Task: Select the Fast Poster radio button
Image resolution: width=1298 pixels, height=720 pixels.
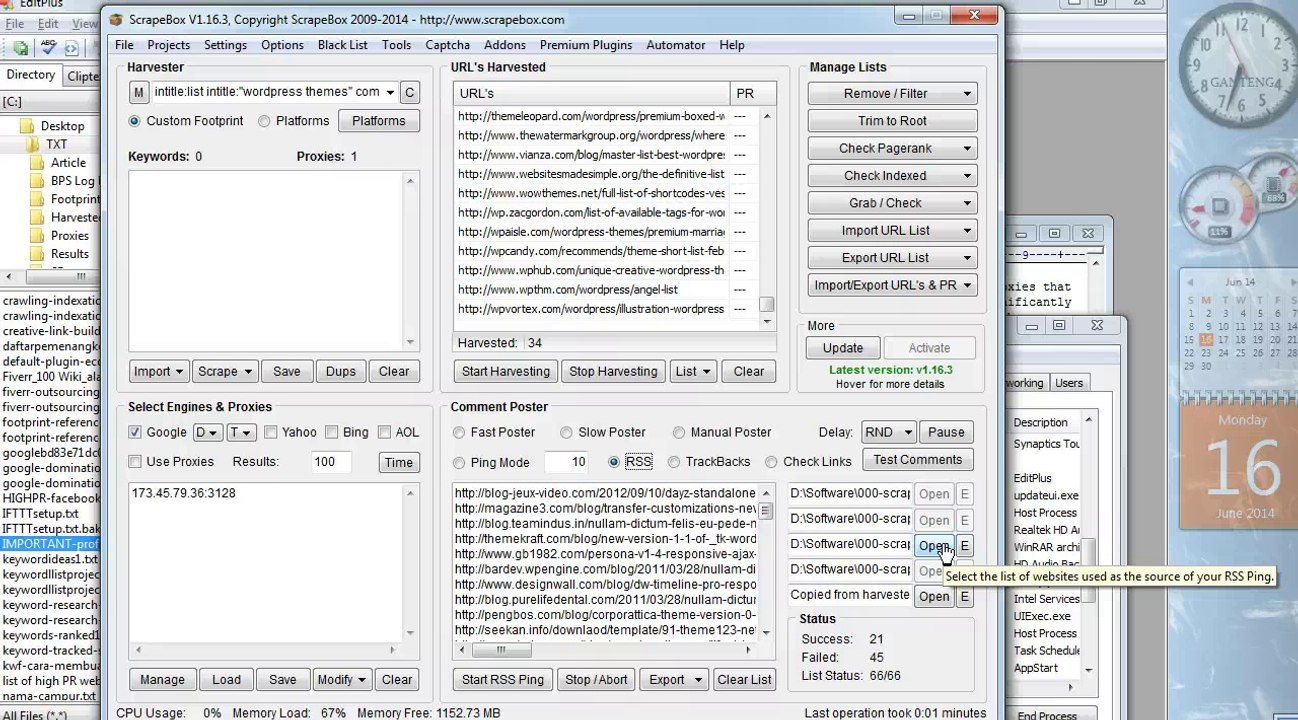Action: pyautogui.click(x=459, y=432)
